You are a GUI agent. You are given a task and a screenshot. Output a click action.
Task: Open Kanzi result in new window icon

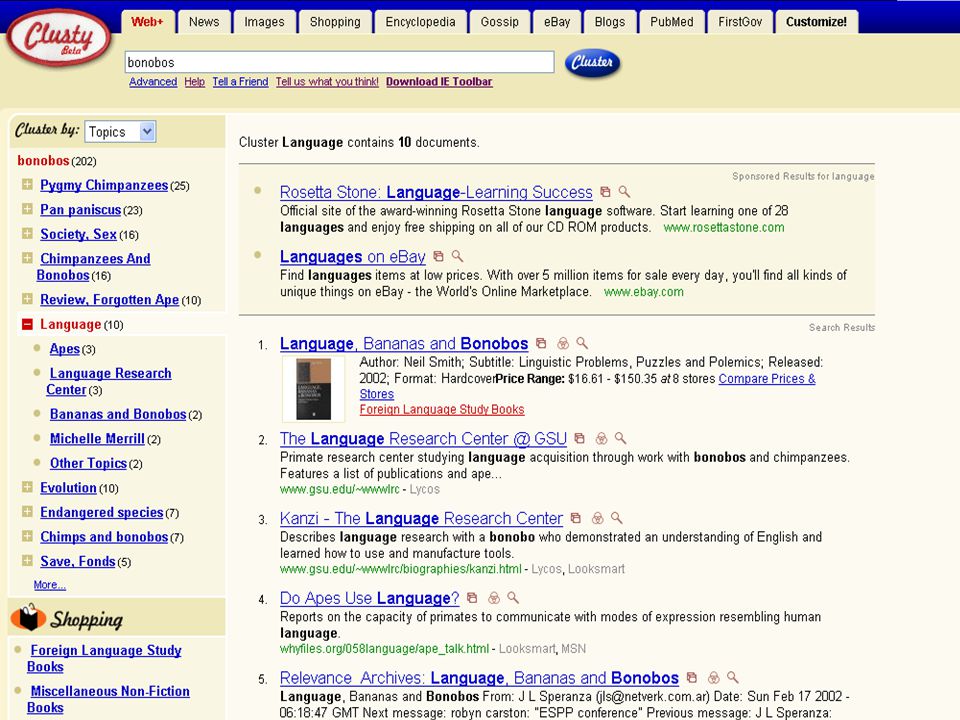(576, 518)
